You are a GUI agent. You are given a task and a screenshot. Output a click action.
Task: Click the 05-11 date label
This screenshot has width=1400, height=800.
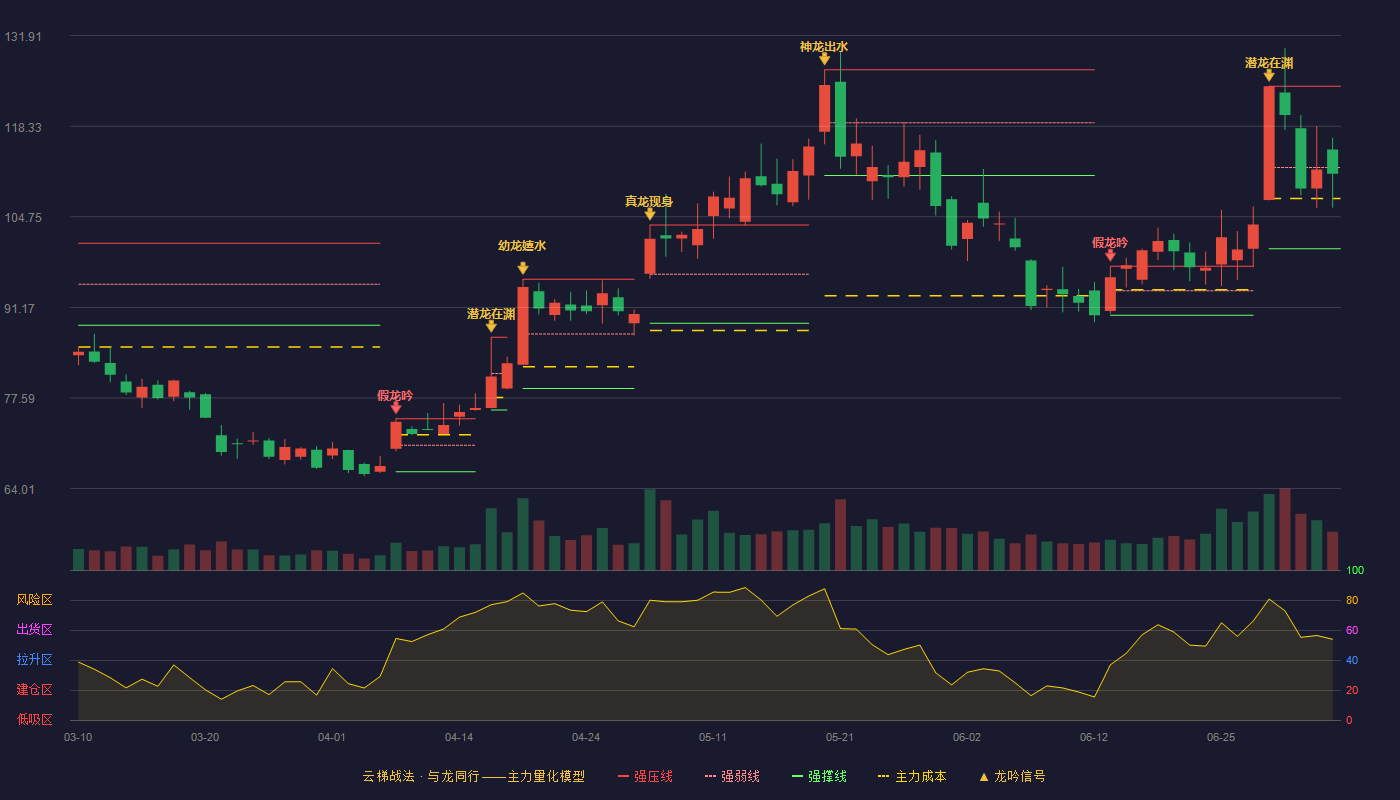(713, 737)
